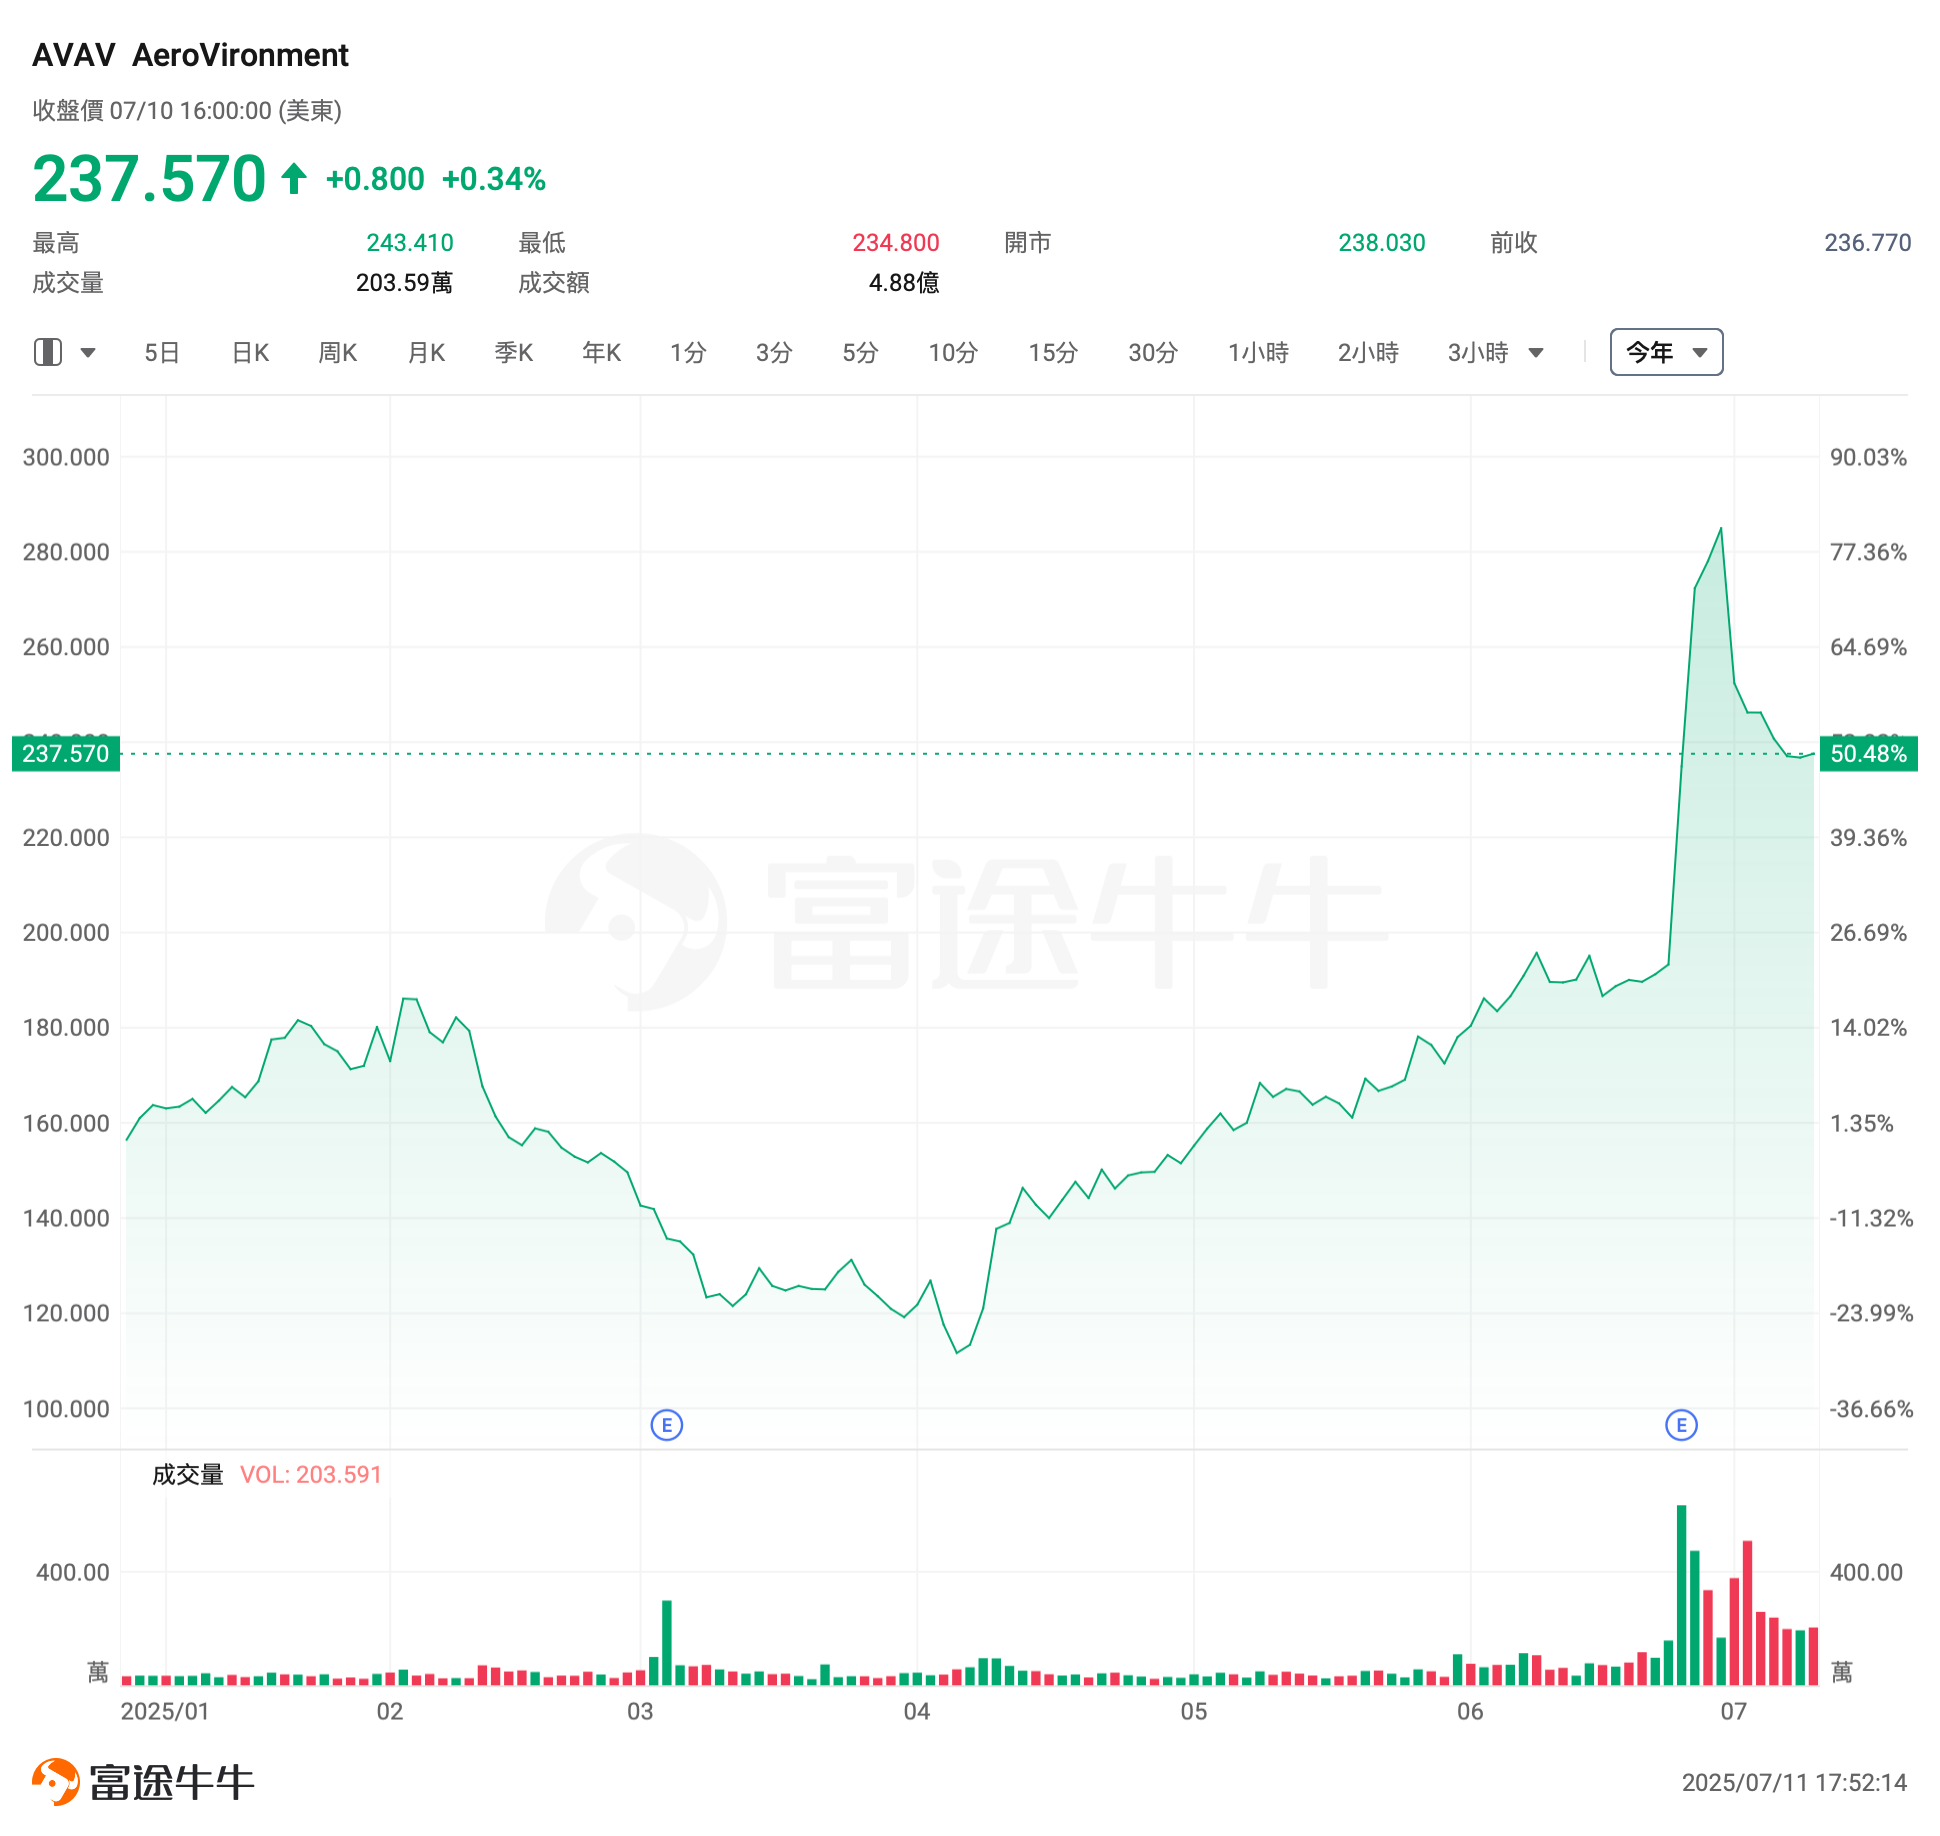This screenshot has width=1940, height=1836.
Task: Select the 15分 interval
Action: click(x=1053, y=352)
